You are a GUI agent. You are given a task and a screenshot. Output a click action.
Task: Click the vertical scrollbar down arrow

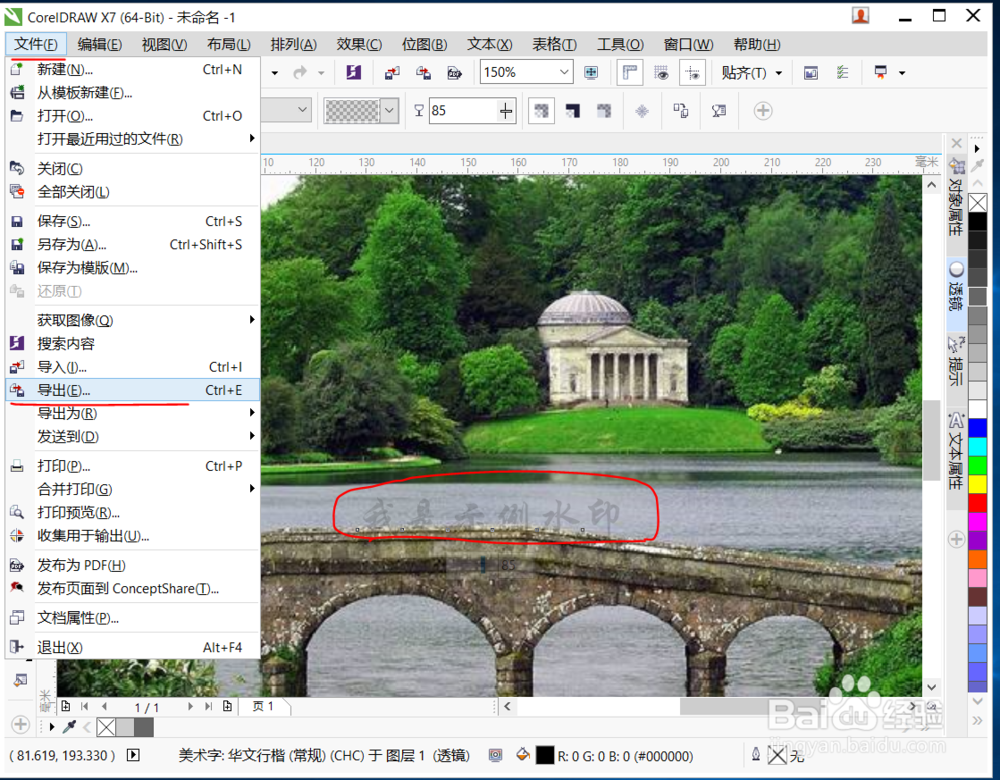tap(932, 687)
